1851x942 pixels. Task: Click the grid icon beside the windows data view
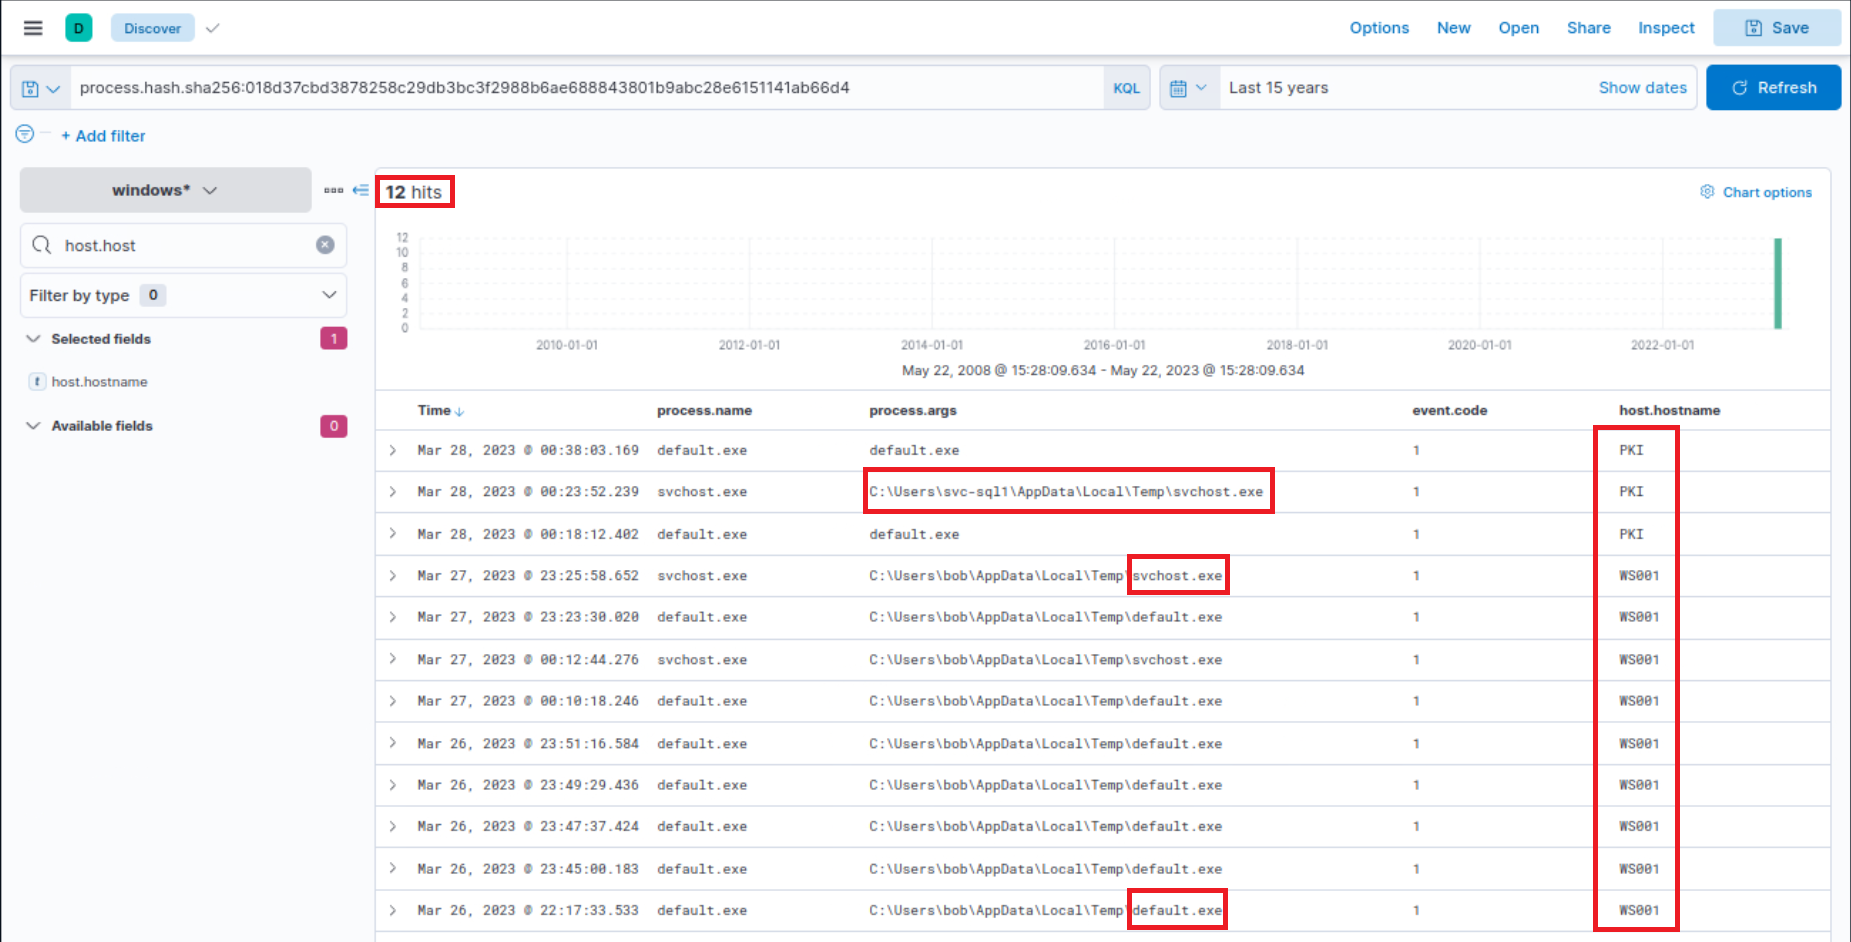[x=335, y=189]
